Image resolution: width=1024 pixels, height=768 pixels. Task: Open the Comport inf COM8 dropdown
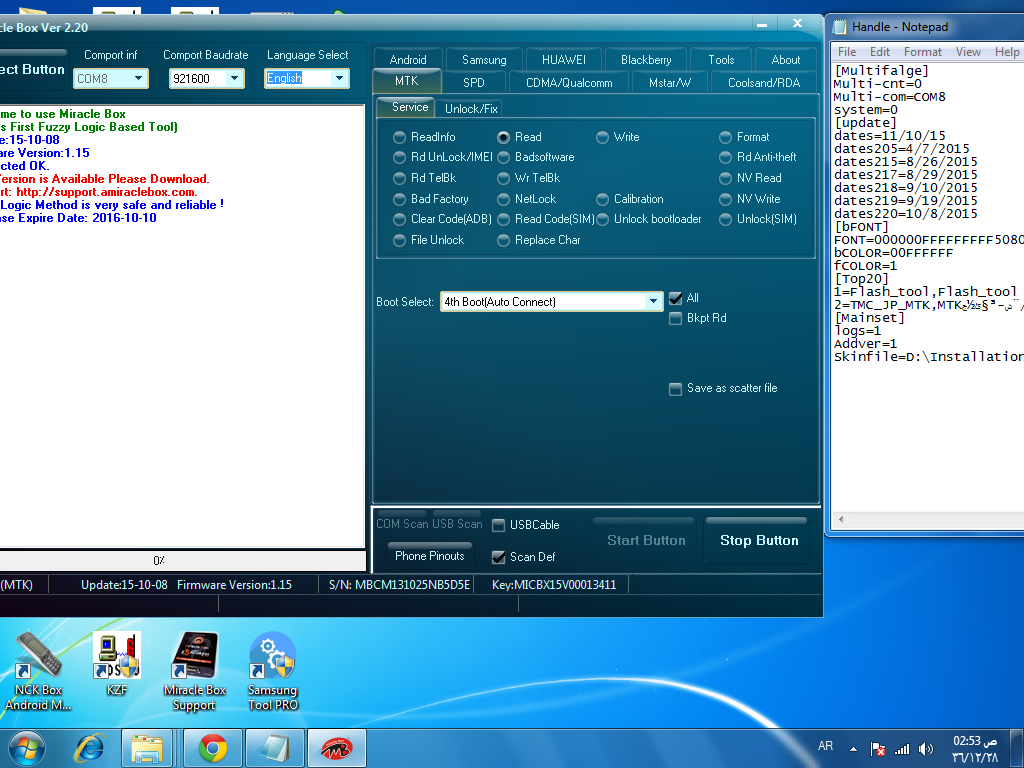click(x=138, y=78)
